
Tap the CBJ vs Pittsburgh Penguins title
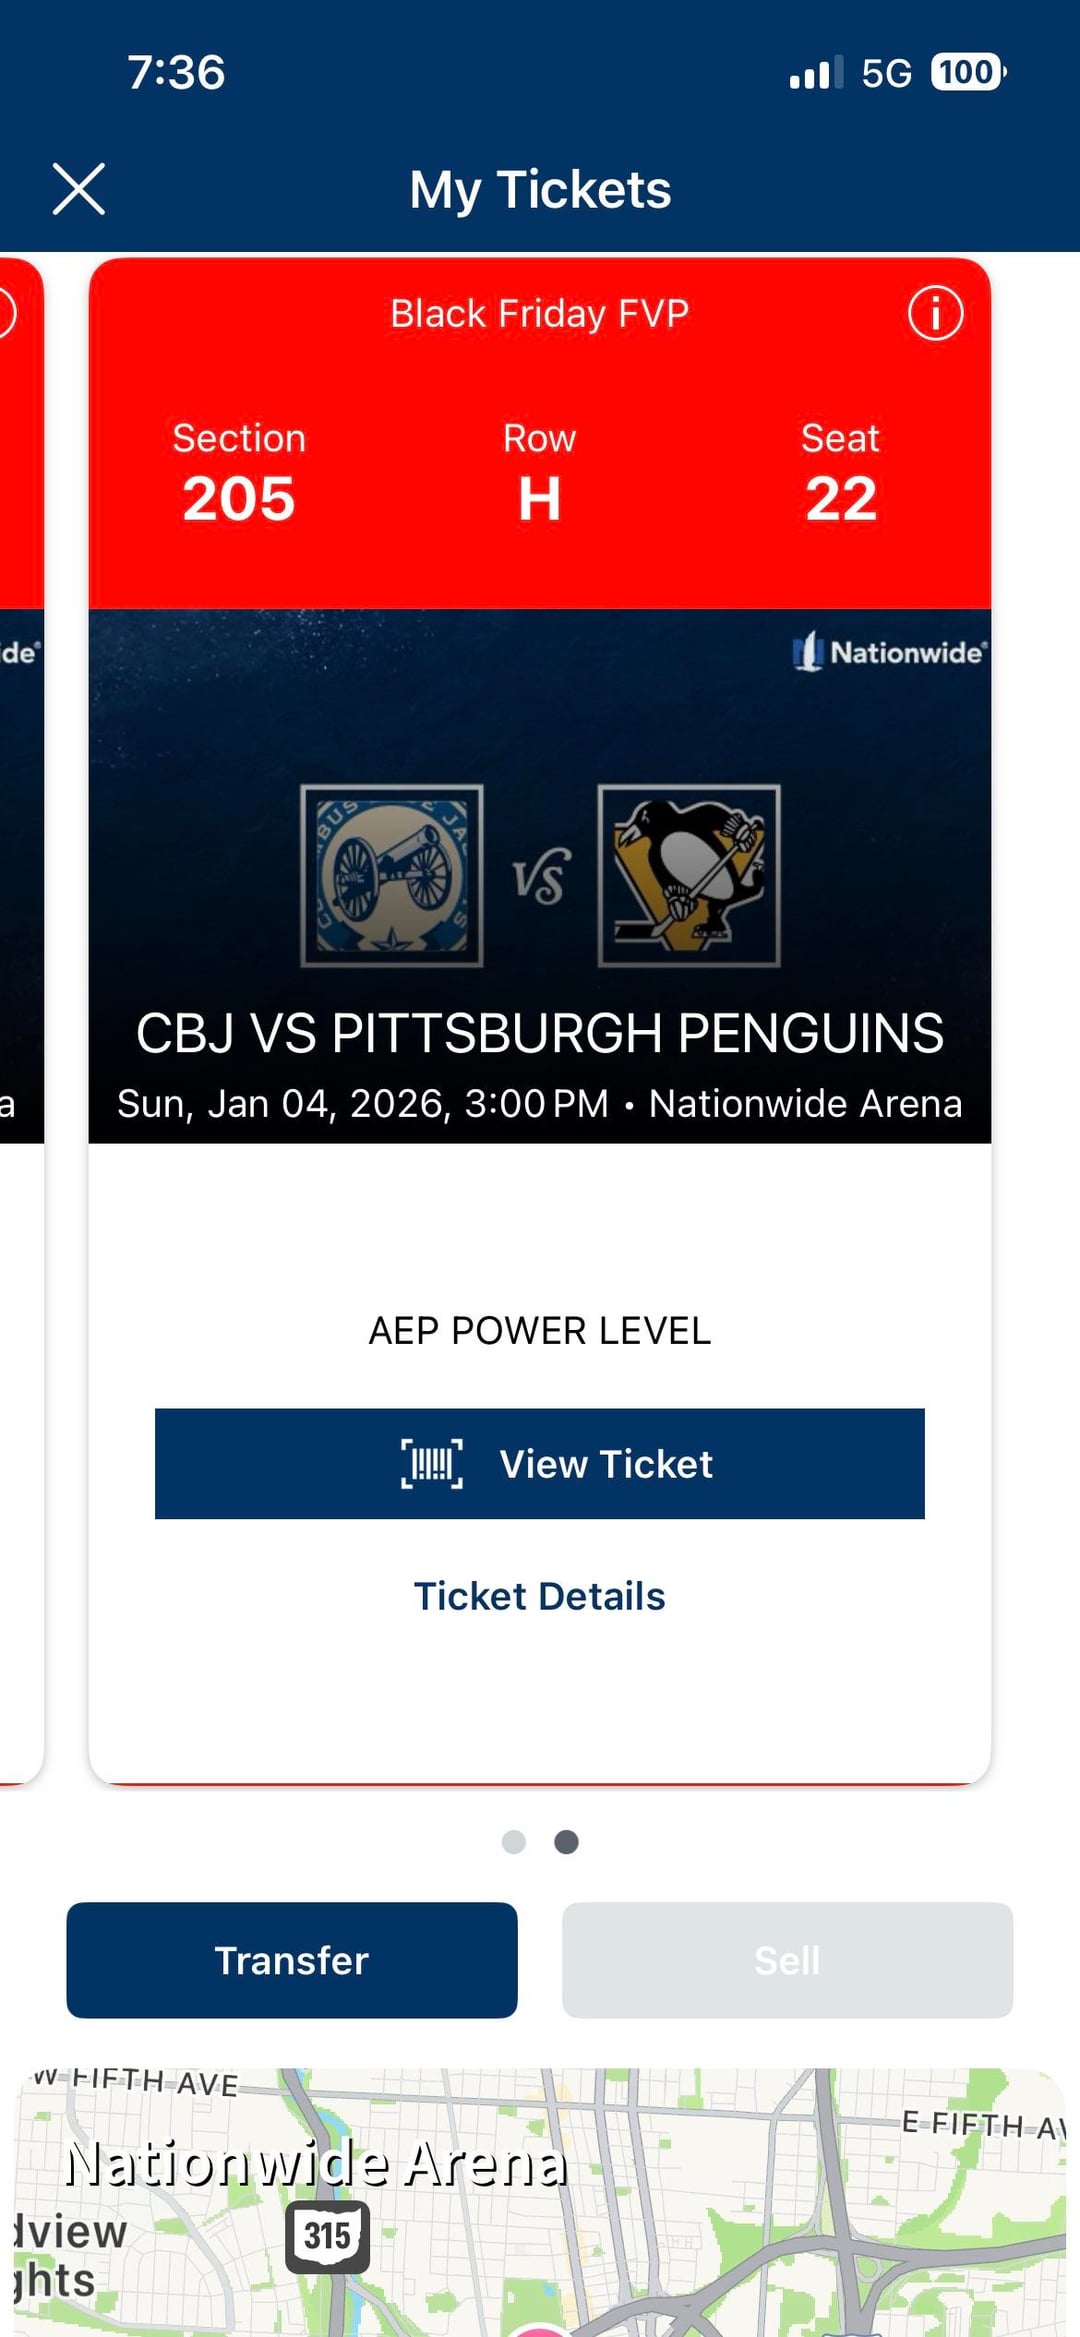click(x=540, y=1033)
